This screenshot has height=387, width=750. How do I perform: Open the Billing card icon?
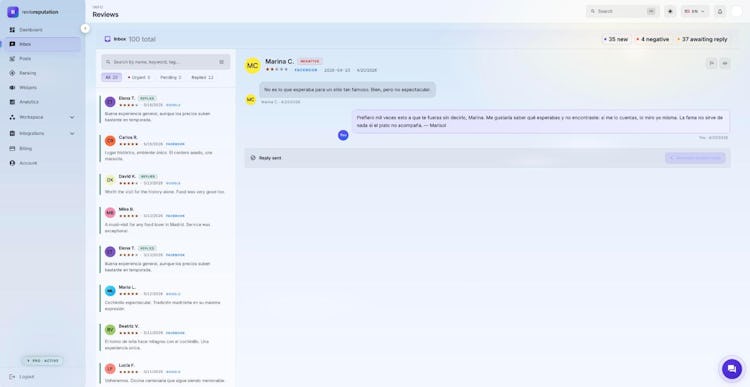12,149
